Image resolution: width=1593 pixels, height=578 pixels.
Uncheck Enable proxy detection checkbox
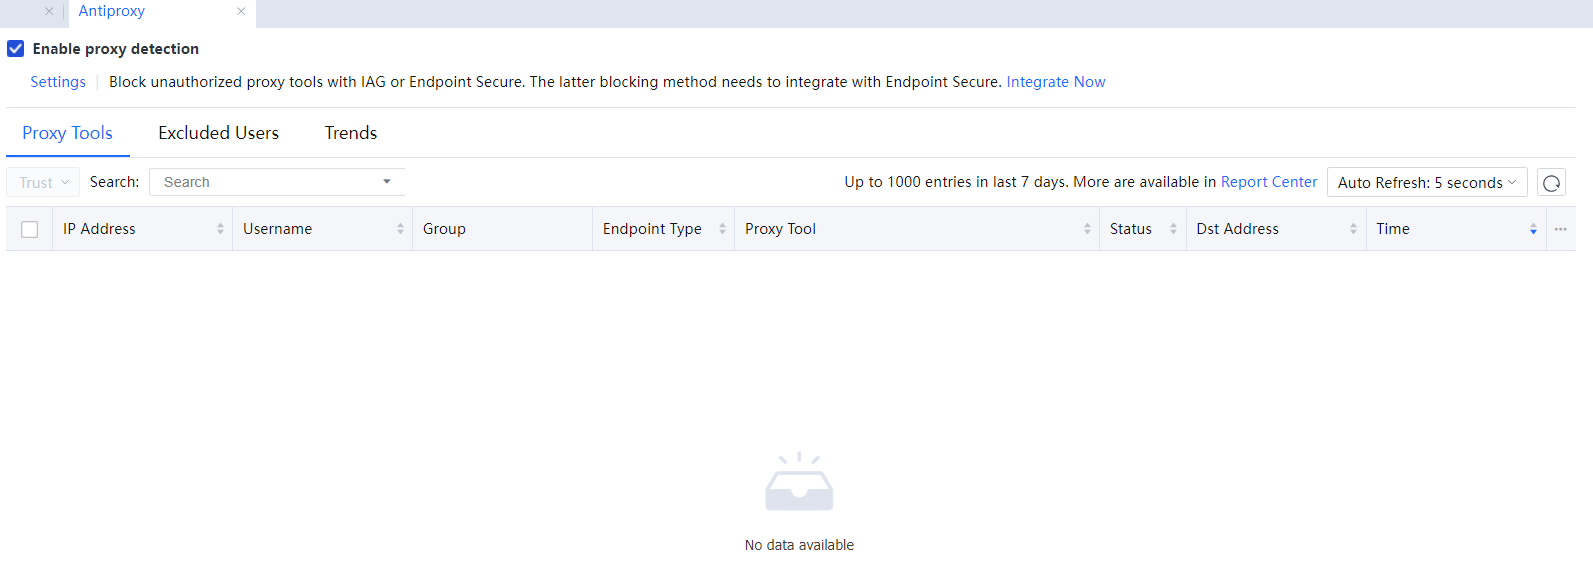16,49
